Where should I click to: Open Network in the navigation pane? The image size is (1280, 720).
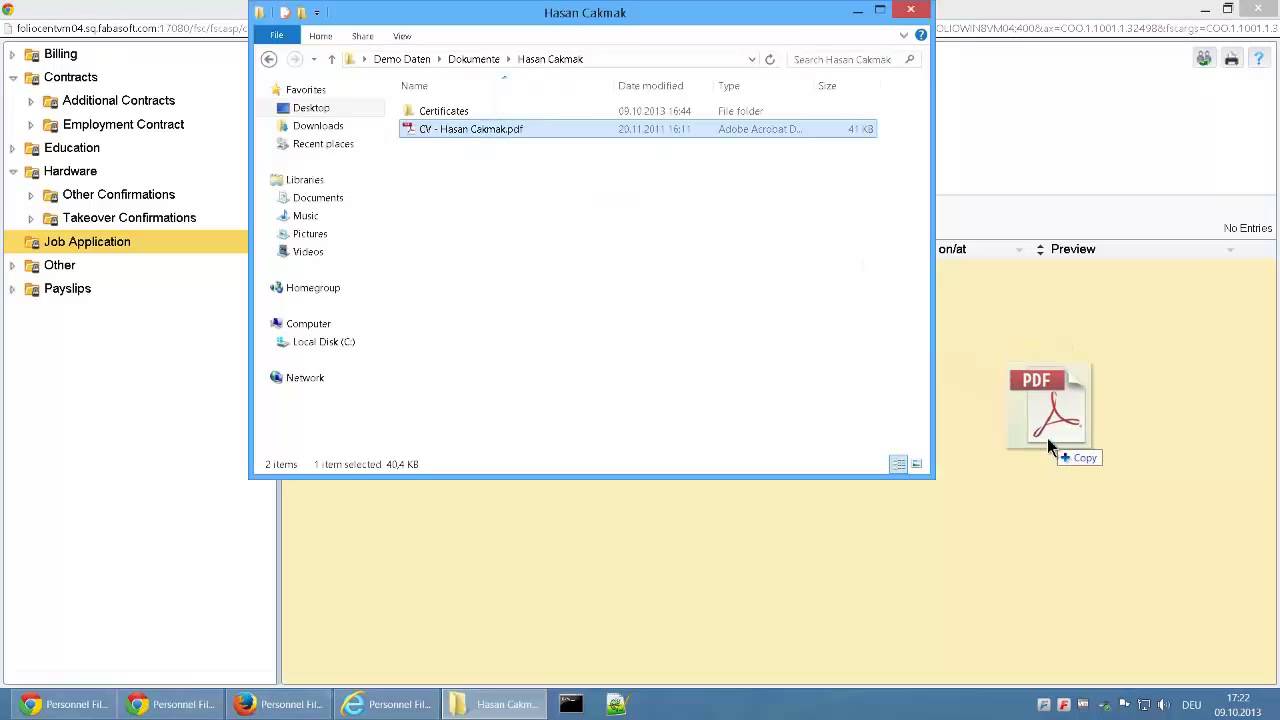[x=305, y=378]
